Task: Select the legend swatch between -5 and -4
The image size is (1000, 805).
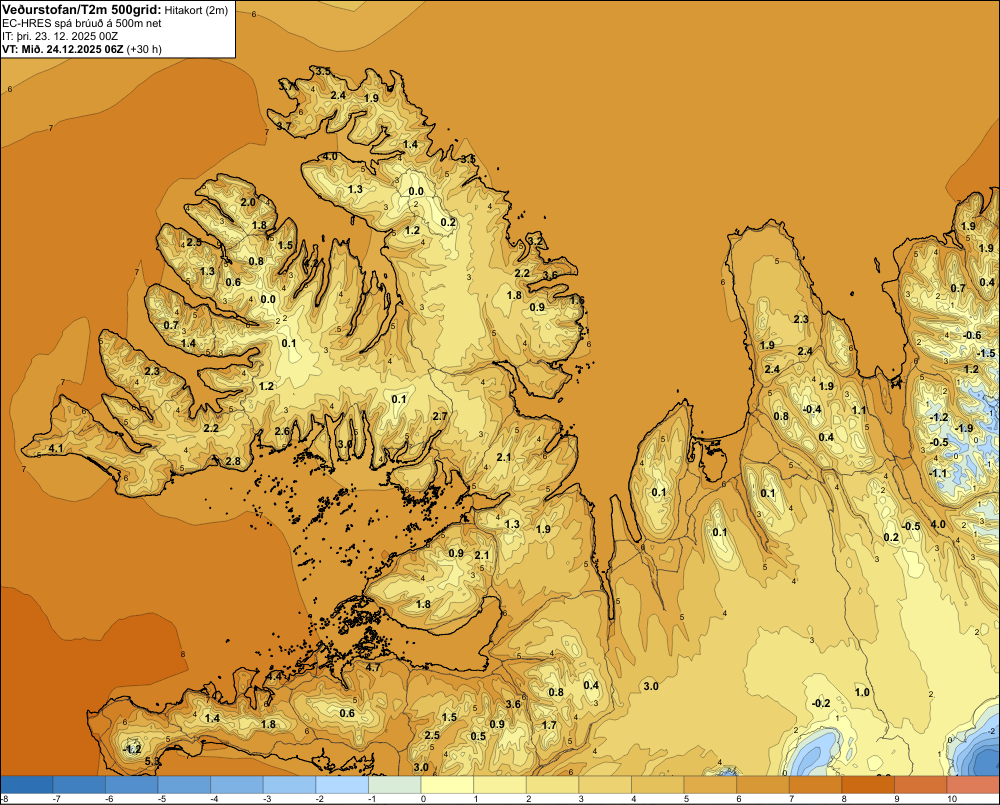Action: (x=184, y=785)
